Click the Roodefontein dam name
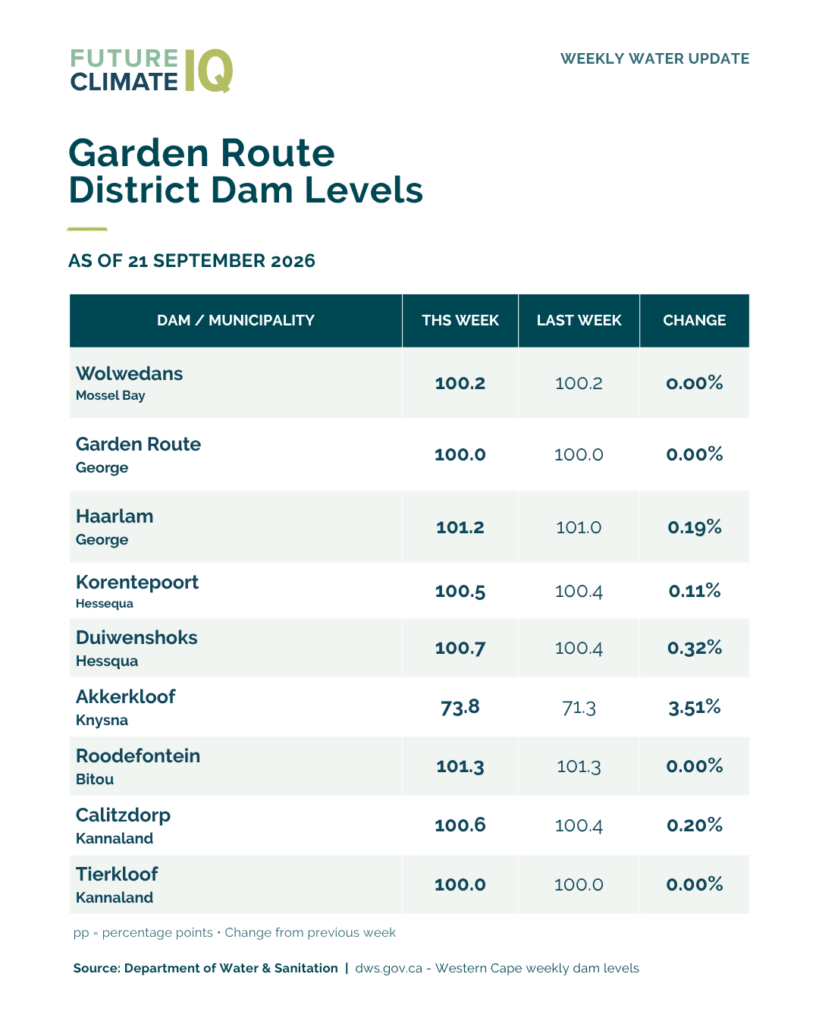The image size is (819, 1024). (x=138, y=756)
